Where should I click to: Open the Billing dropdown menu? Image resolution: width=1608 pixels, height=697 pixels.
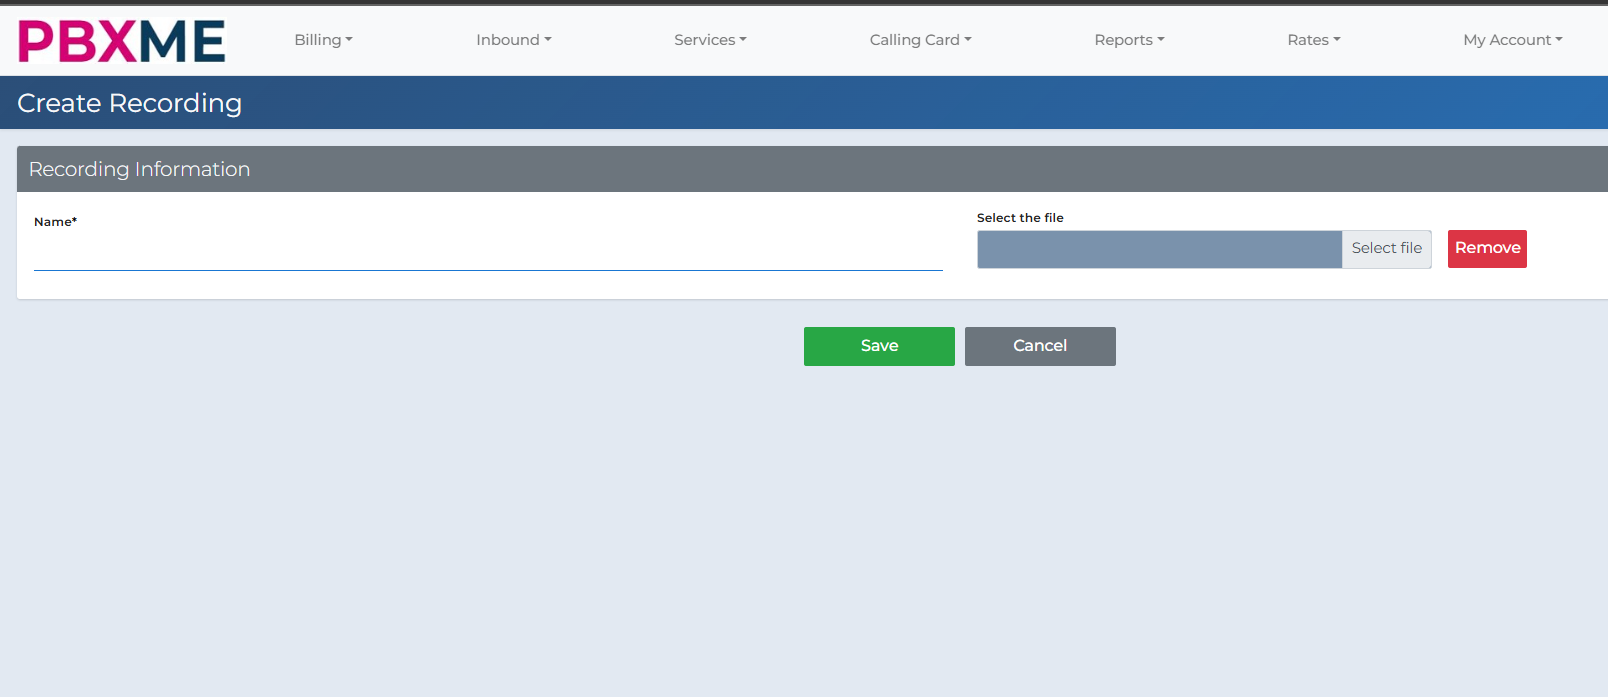[323, 40]
